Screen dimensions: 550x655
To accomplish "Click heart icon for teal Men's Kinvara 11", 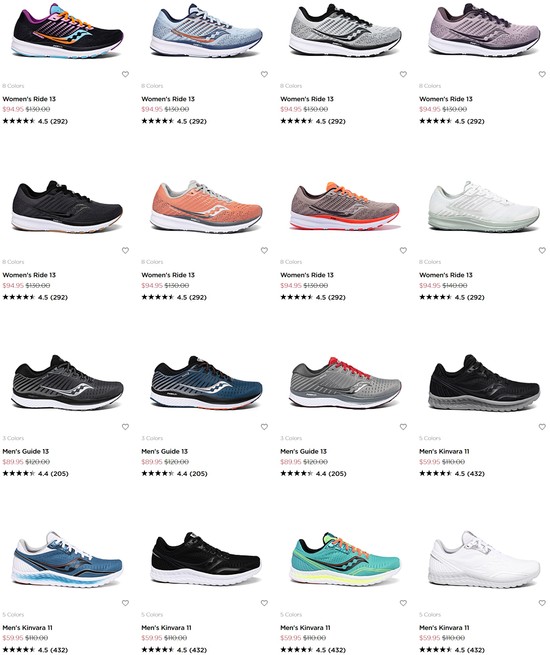I will pyautogui.click(x=403, y=603).
